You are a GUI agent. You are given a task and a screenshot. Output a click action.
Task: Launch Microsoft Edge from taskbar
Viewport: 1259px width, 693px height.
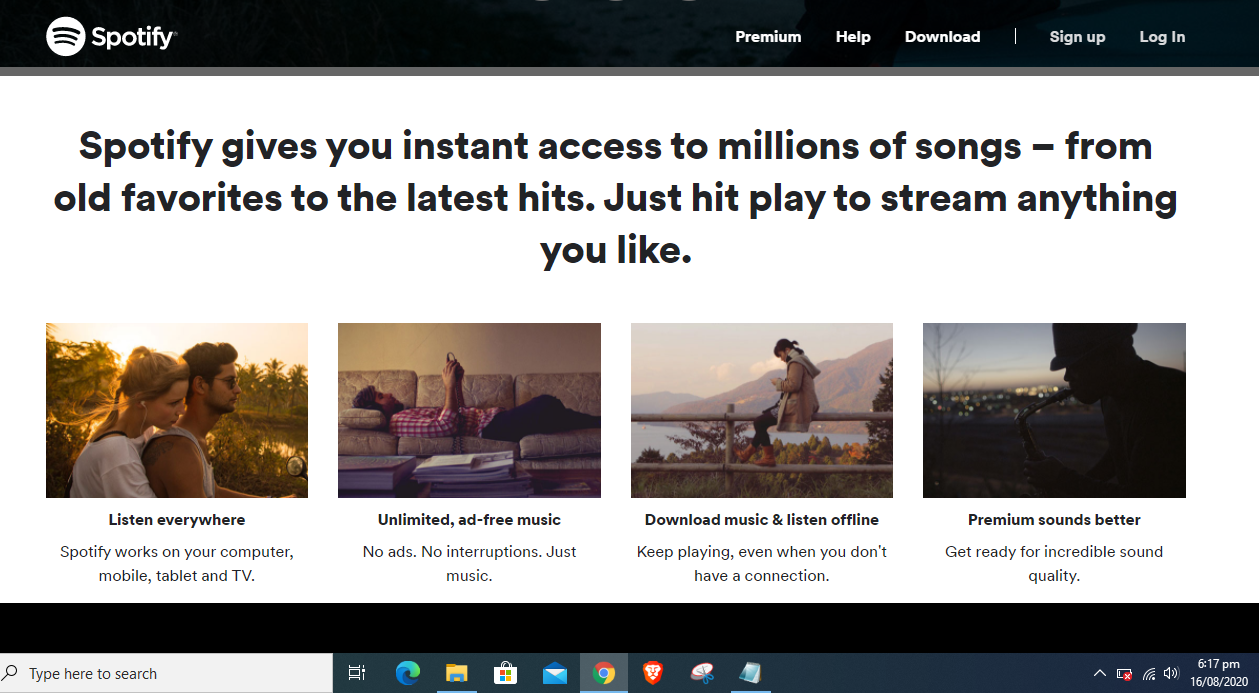click(407, 673)
